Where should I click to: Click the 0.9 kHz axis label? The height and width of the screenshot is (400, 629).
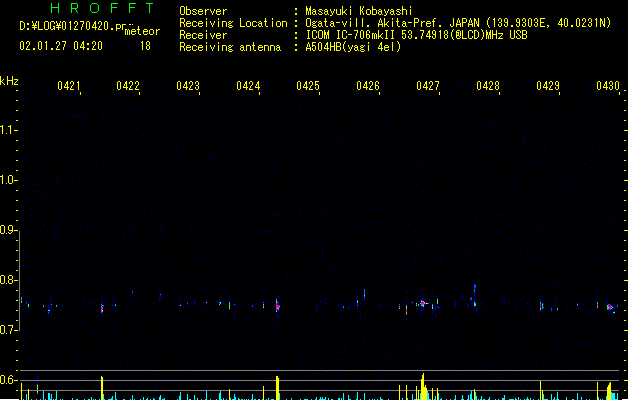point(7,229)
